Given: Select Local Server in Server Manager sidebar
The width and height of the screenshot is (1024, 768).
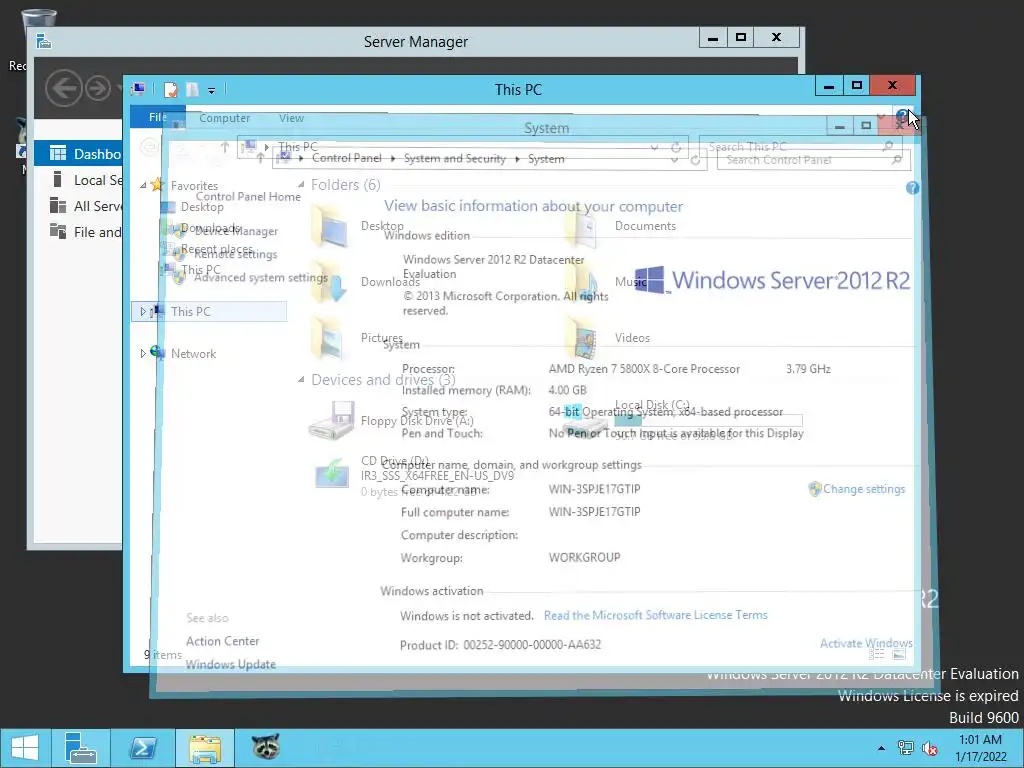Looking at the screenshot, I should pos(86,180).
